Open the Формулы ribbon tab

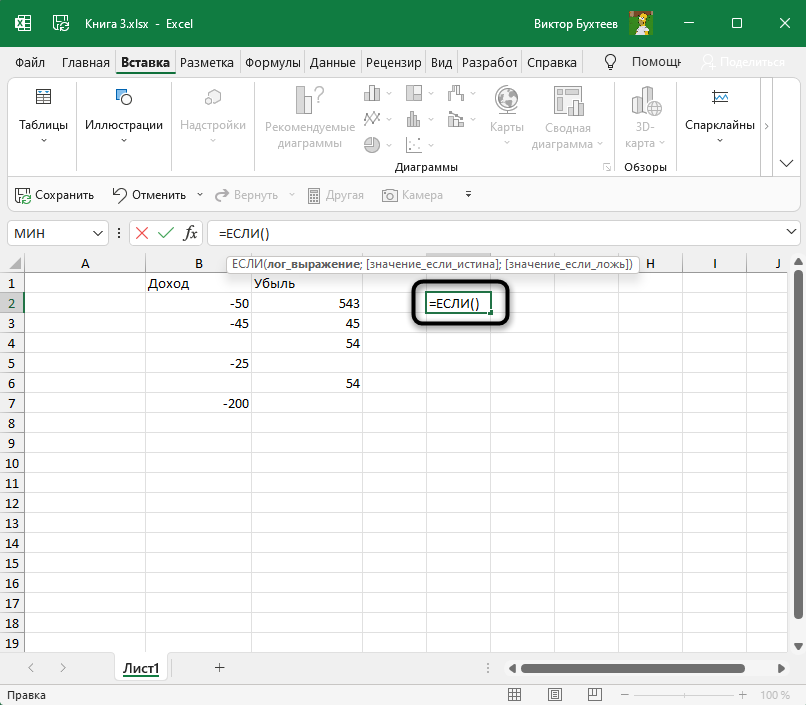(x=273, y=62)
